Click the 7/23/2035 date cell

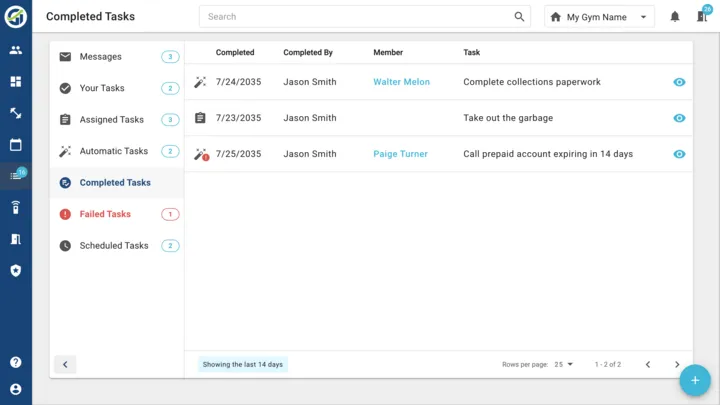[x=238, y=118]
